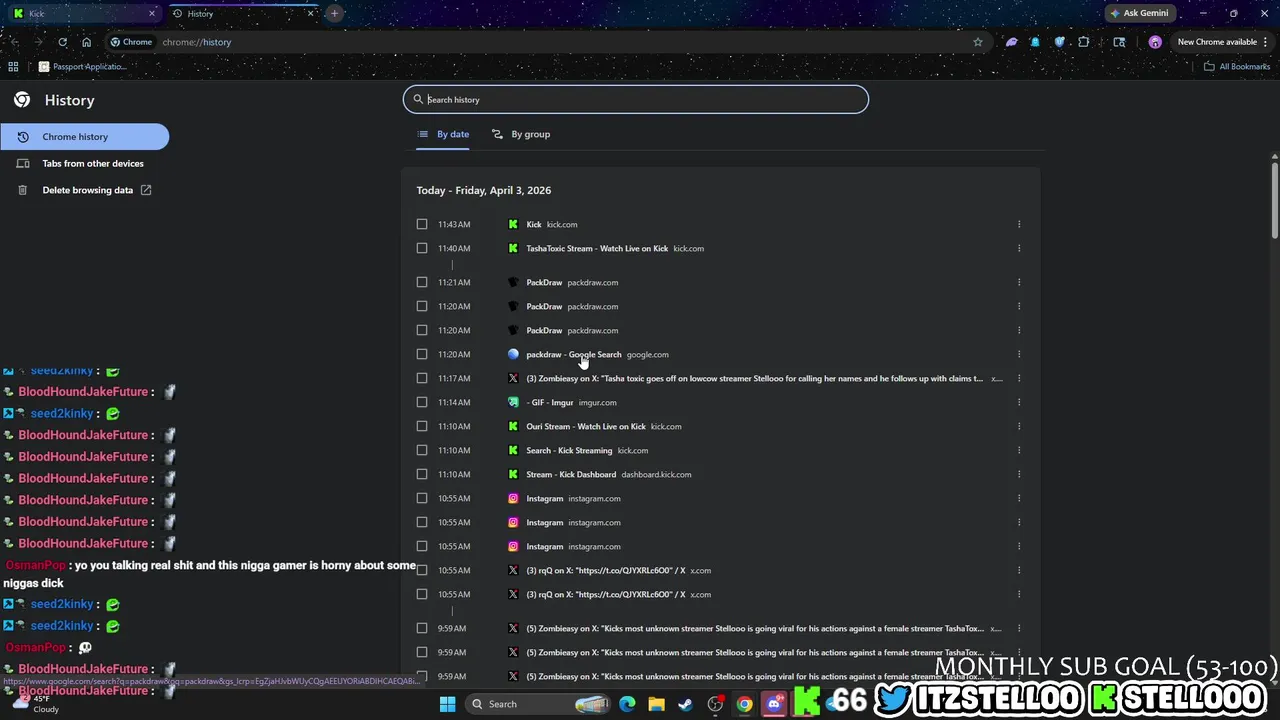Open the tab search icon in toolbar

point(1119,42)
